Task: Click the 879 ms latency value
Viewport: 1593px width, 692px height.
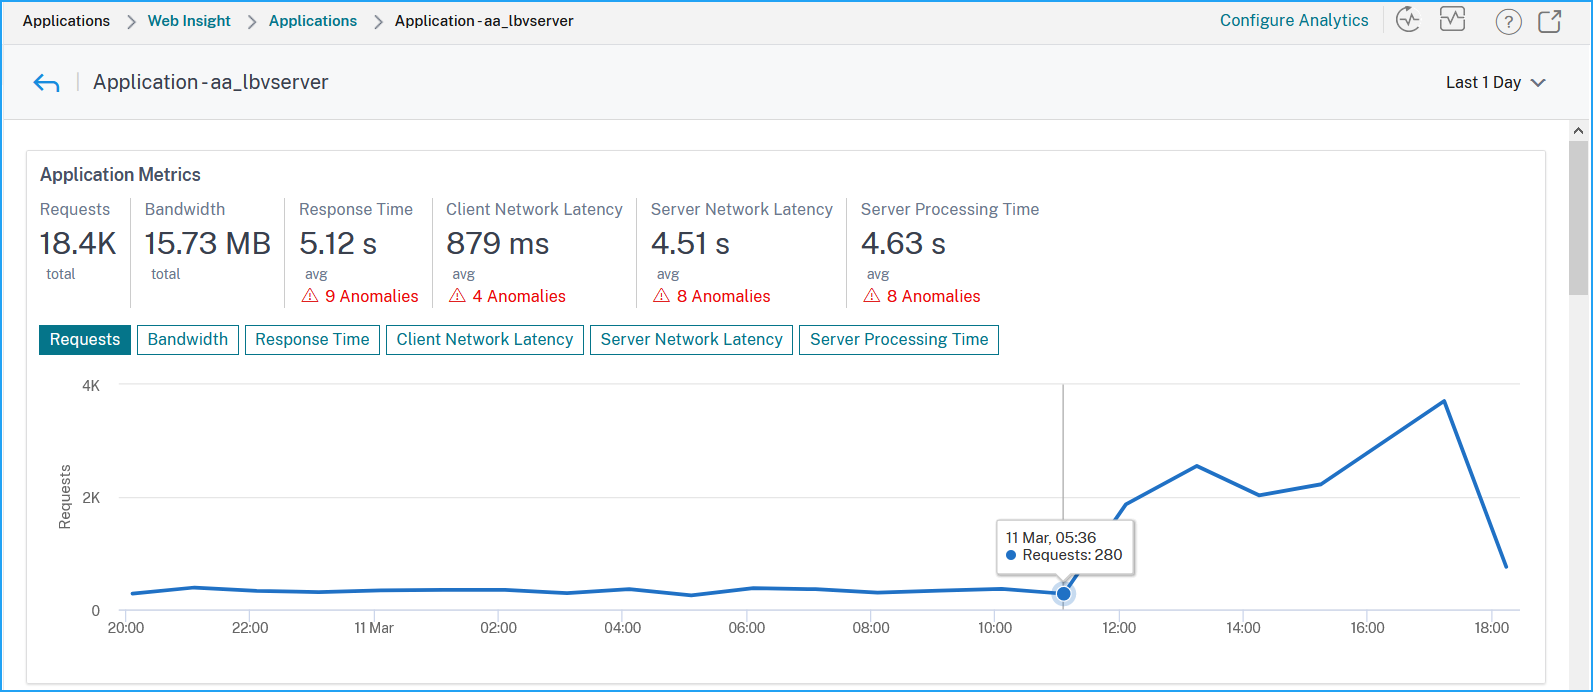Action: pyautogui.click(x=498, y=243)
